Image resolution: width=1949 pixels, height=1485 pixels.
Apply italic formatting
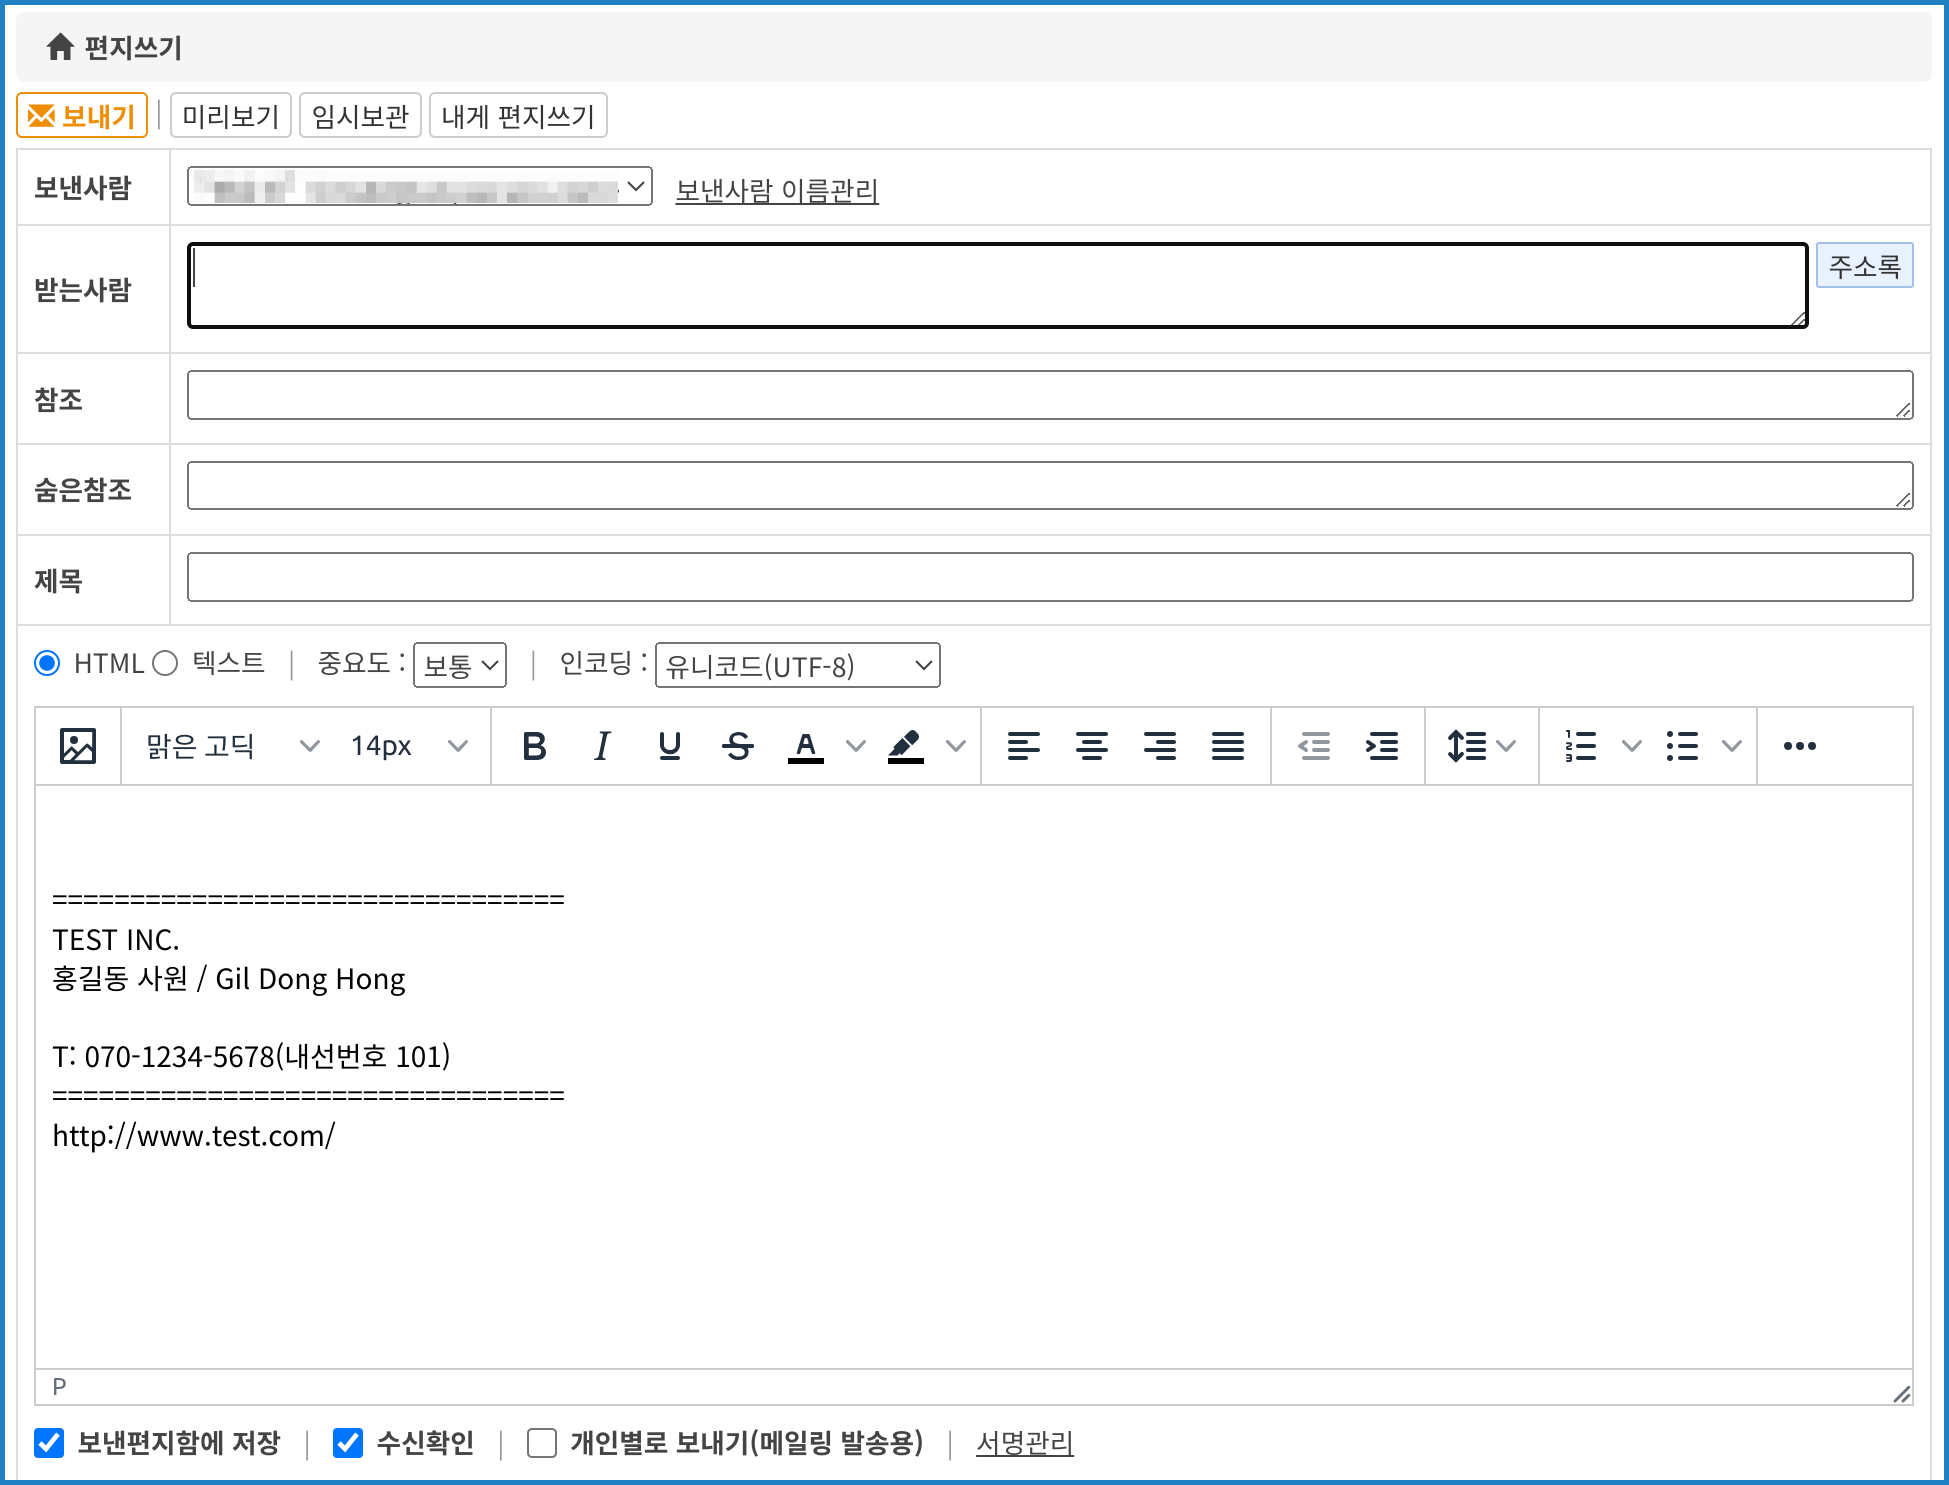point(601,746)
